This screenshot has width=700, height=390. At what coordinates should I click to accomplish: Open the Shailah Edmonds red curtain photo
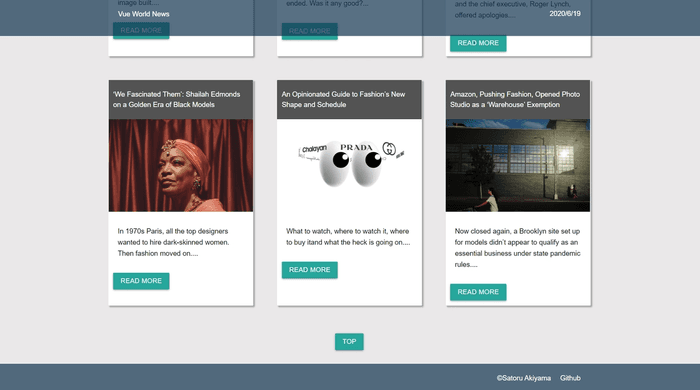coord(181,165)
